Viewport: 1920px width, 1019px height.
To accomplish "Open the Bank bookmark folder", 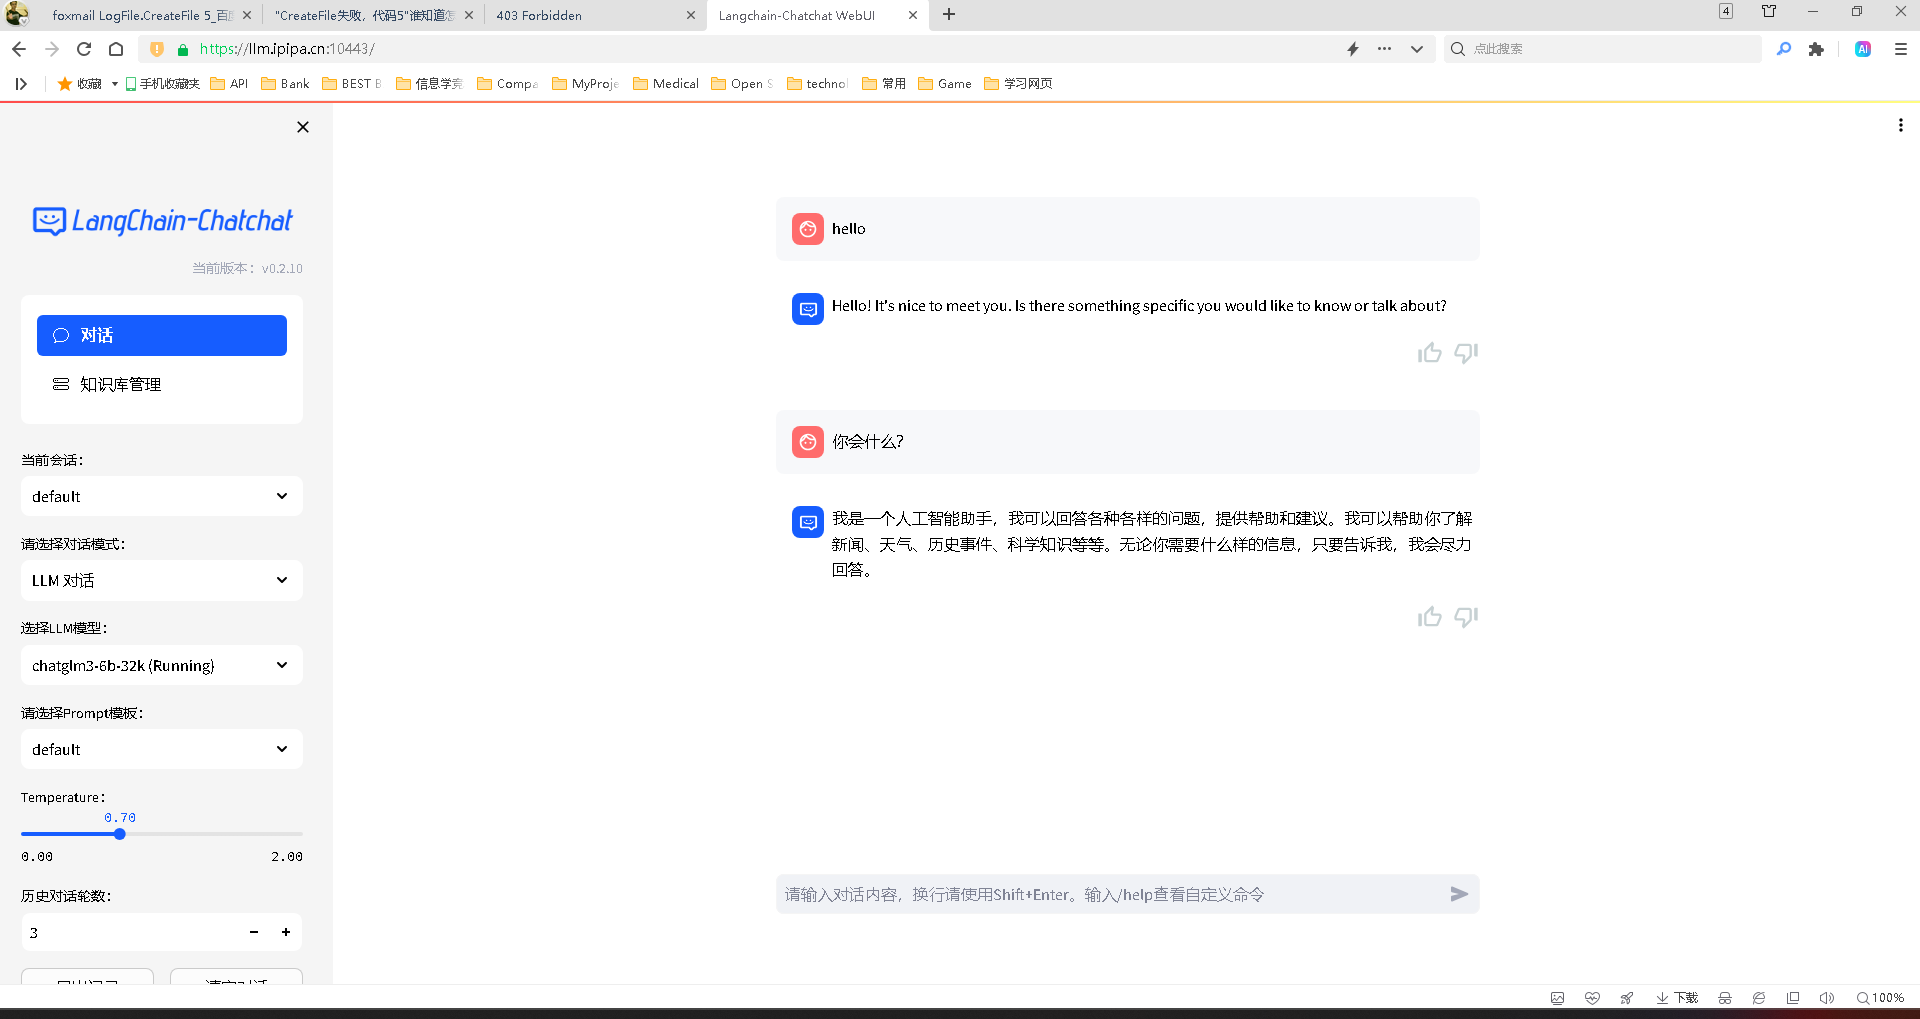I will point(285,84).
